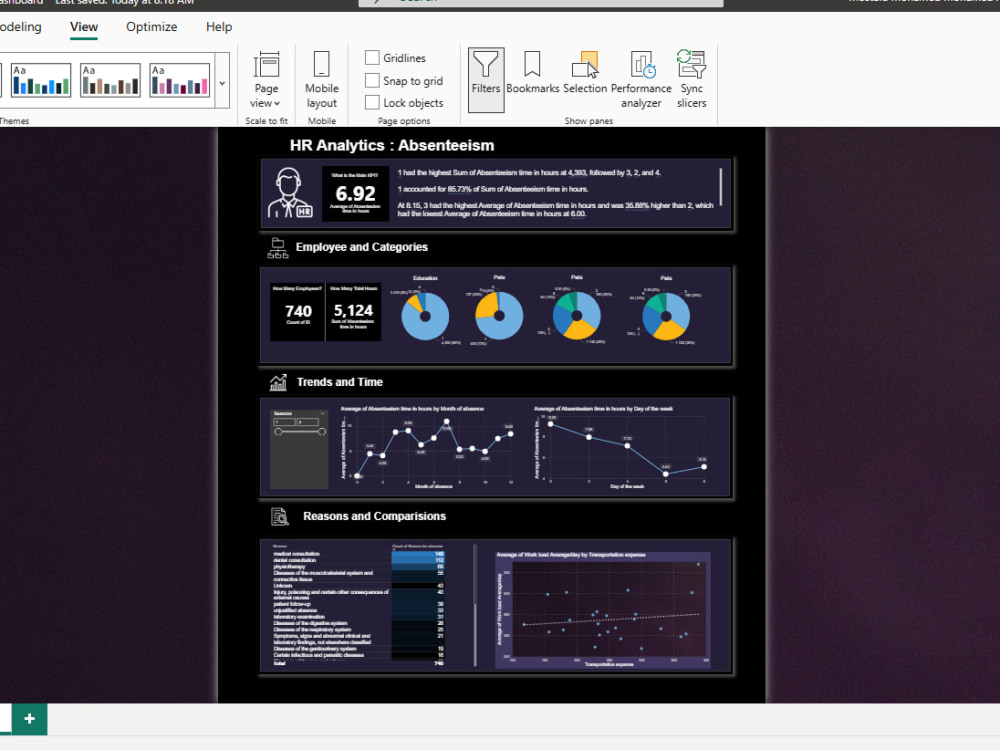Click the Seasons slicer maximum value box

(308, 422)
